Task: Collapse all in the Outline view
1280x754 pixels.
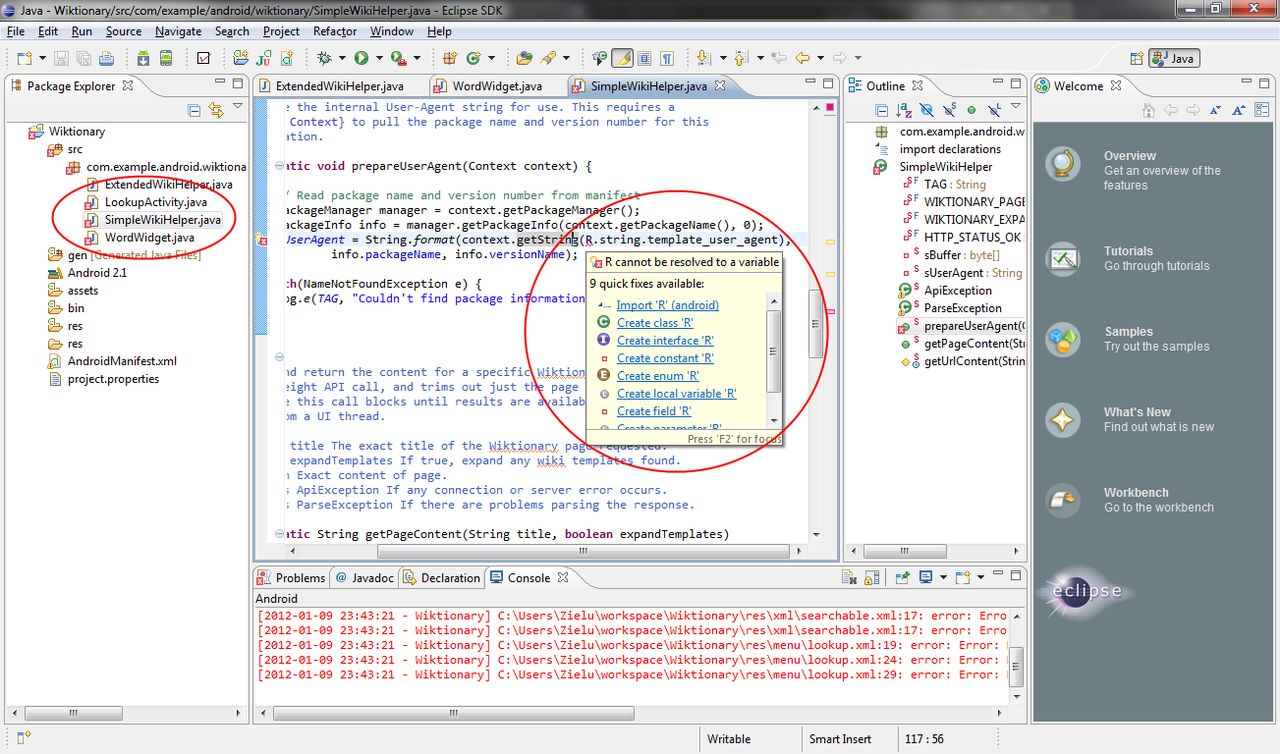Action: point(882,110)
